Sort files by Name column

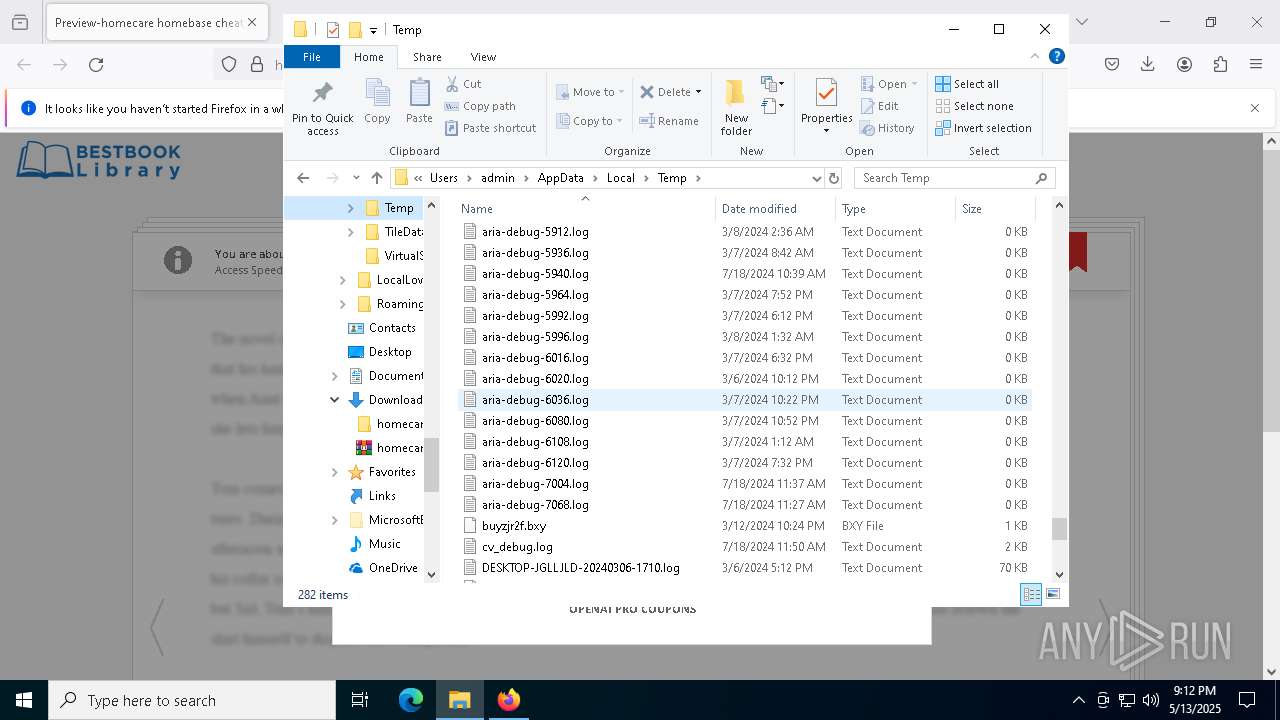[585, 209]
